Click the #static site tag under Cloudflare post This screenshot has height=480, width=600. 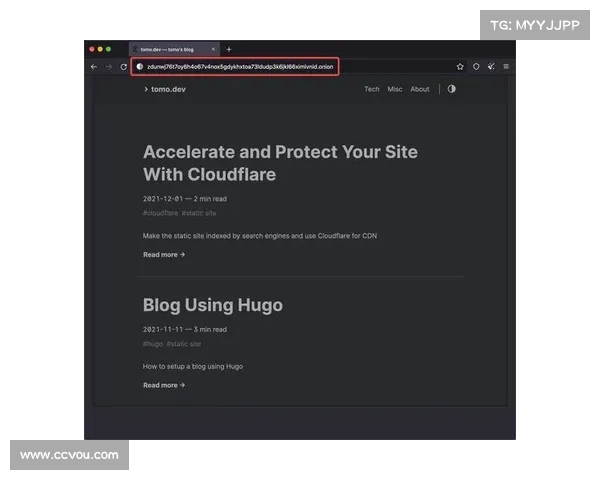point(199,213)
